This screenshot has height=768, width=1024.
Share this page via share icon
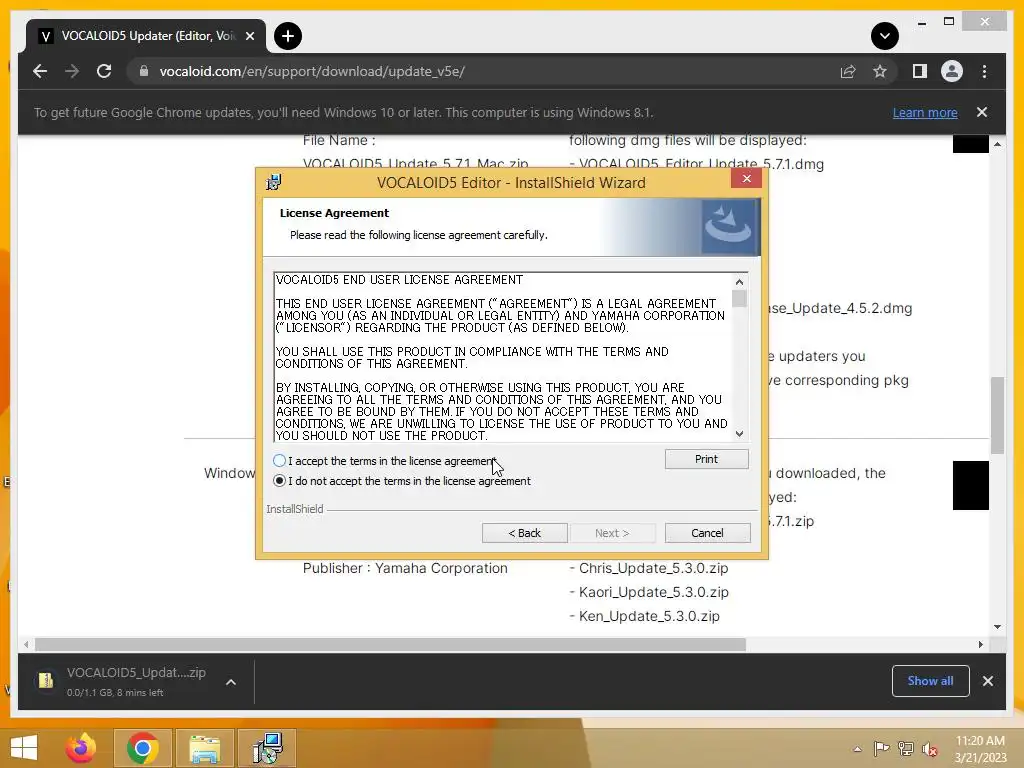coord(848,71)
